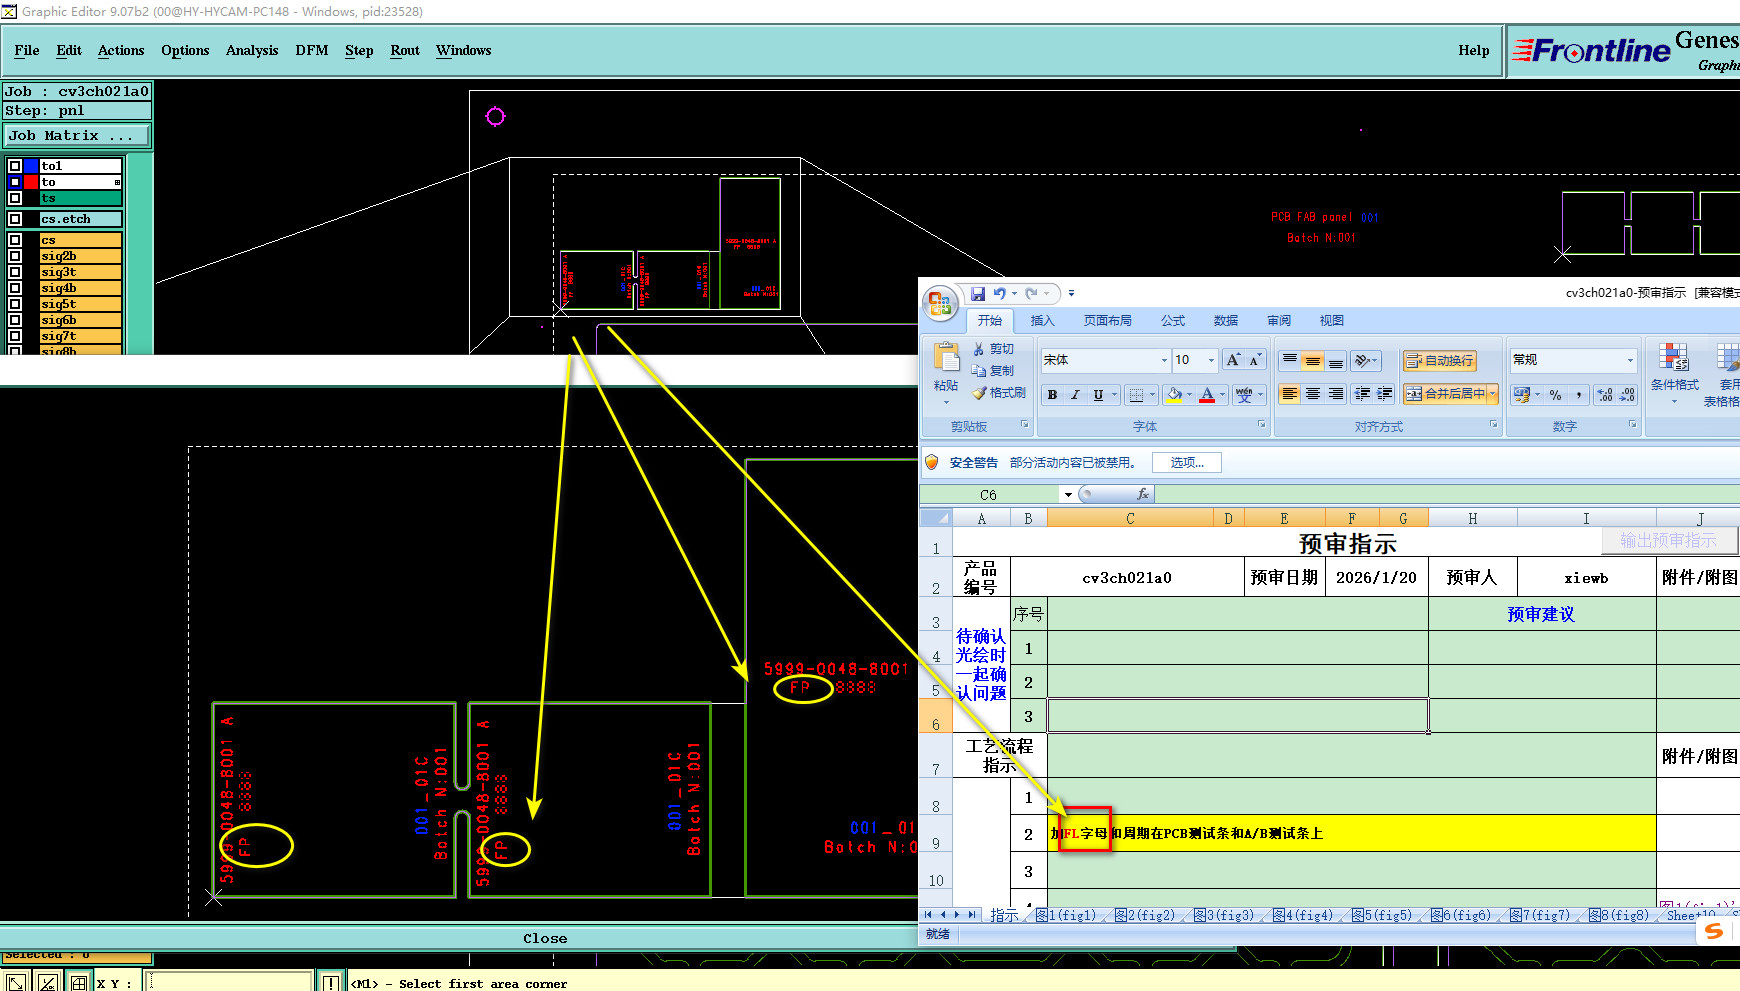Toggle display checkbox for layer sig4b
1740x991 pixels.
(15, 288)
